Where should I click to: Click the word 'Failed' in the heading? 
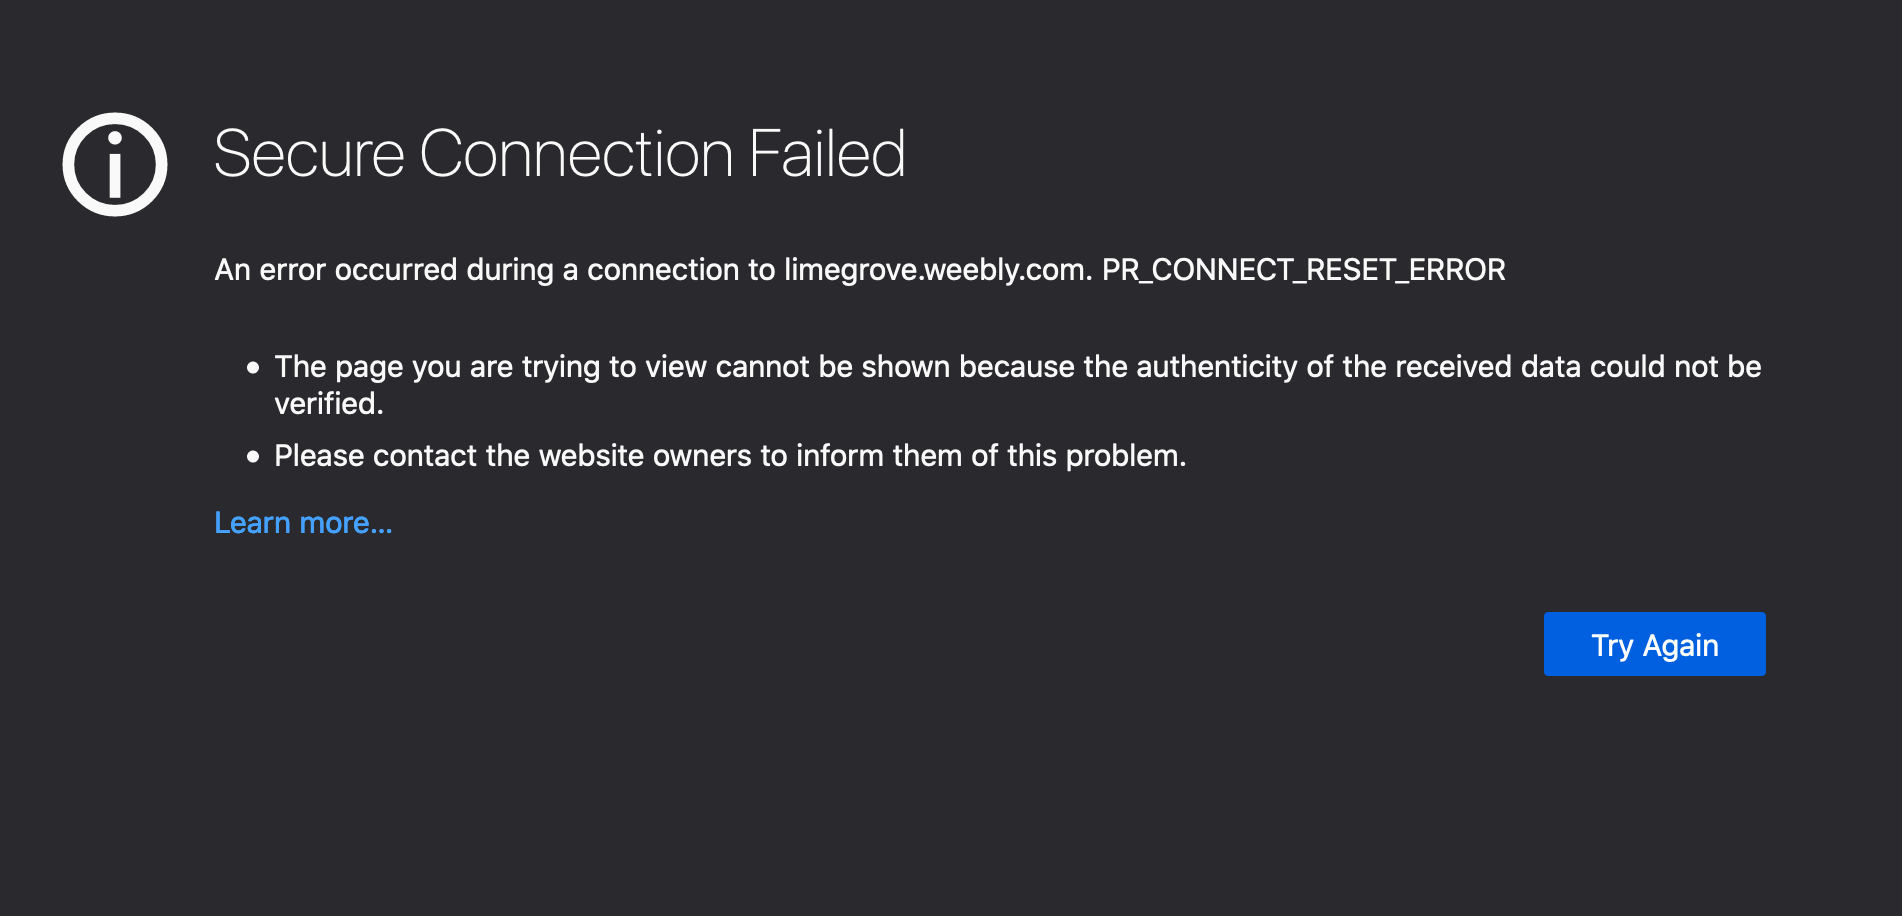coord(827,154)
